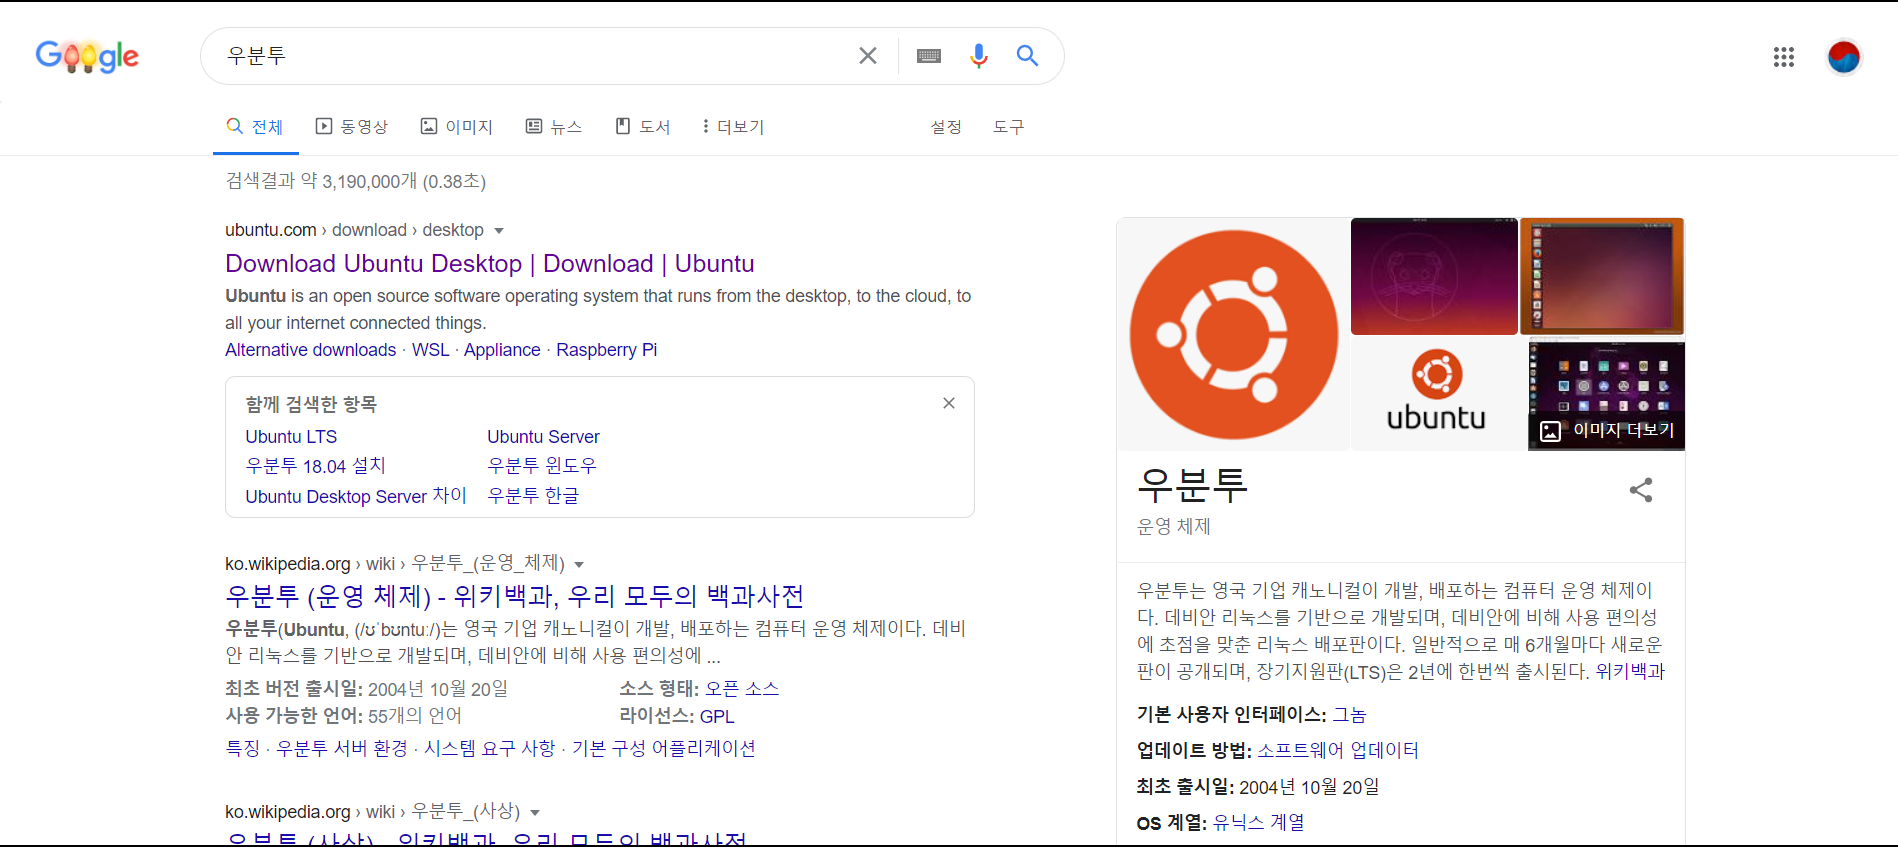Clear the search box with X icon
1898x847 pixels.
tap(868, 56)
